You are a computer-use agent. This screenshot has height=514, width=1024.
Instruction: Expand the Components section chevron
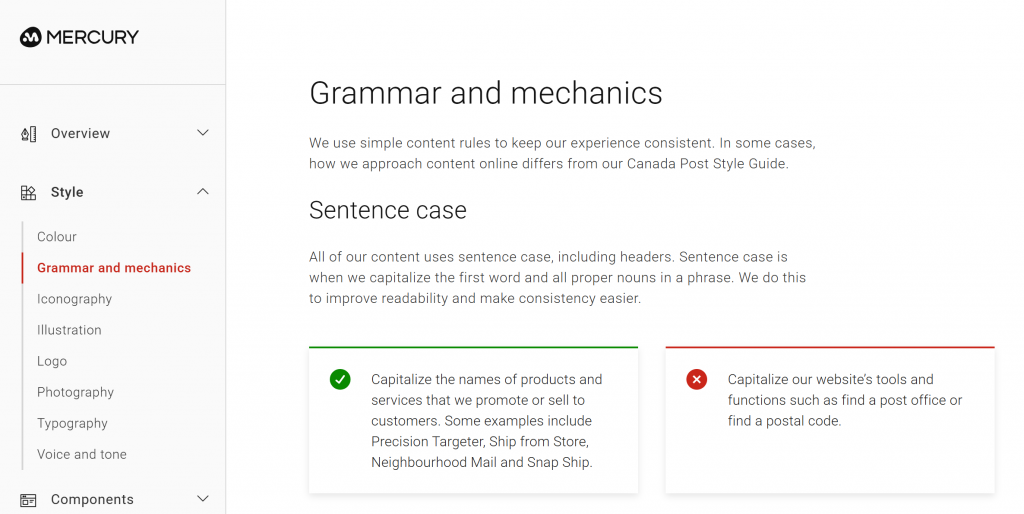203,499
